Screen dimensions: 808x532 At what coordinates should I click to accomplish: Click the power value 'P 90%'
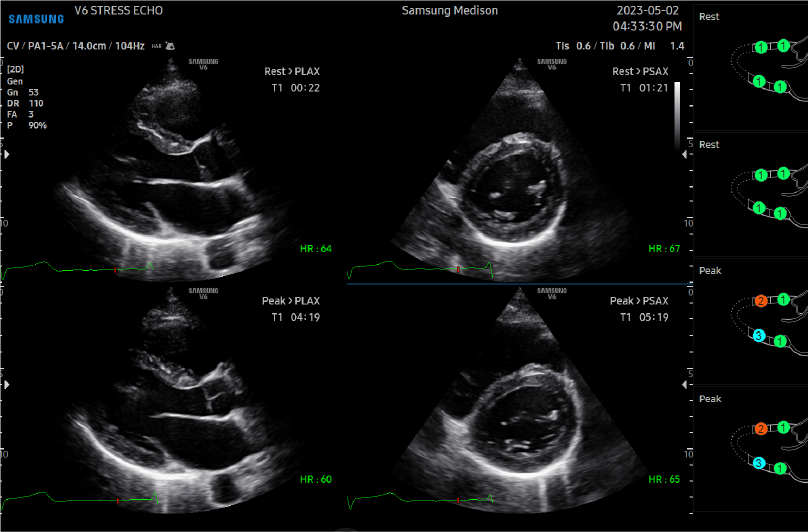coord(27,125)
